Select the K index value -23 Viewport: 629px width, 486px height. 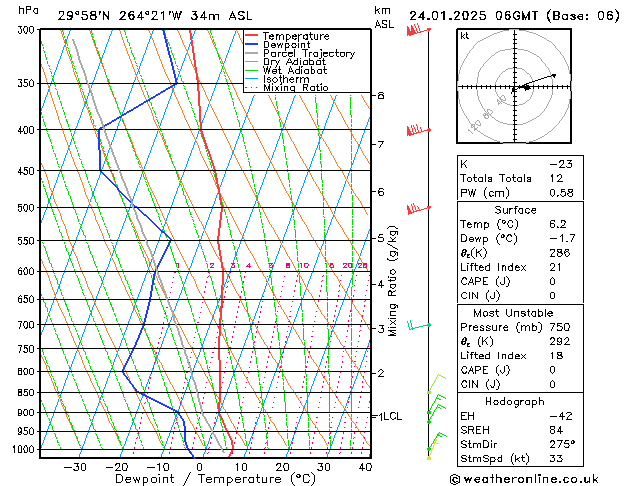click(x=561, y=164)
